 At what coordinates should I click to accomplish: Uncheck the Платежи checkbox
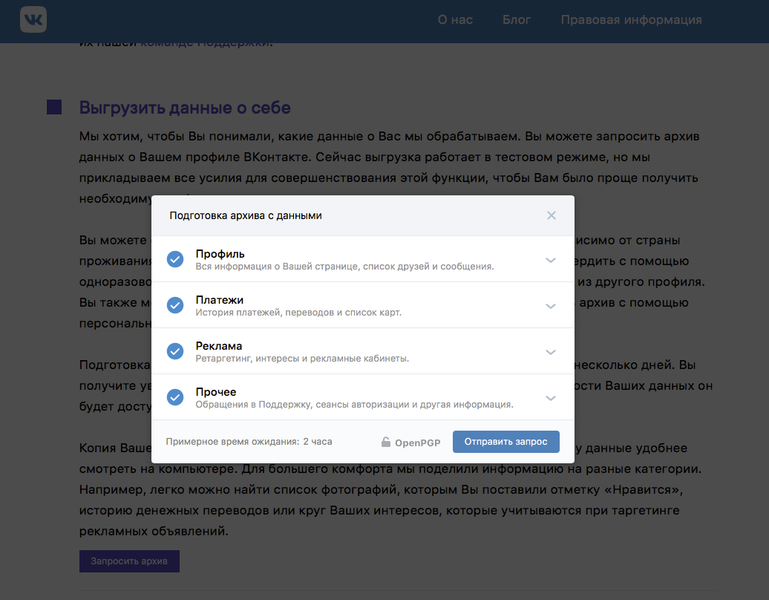175,305
